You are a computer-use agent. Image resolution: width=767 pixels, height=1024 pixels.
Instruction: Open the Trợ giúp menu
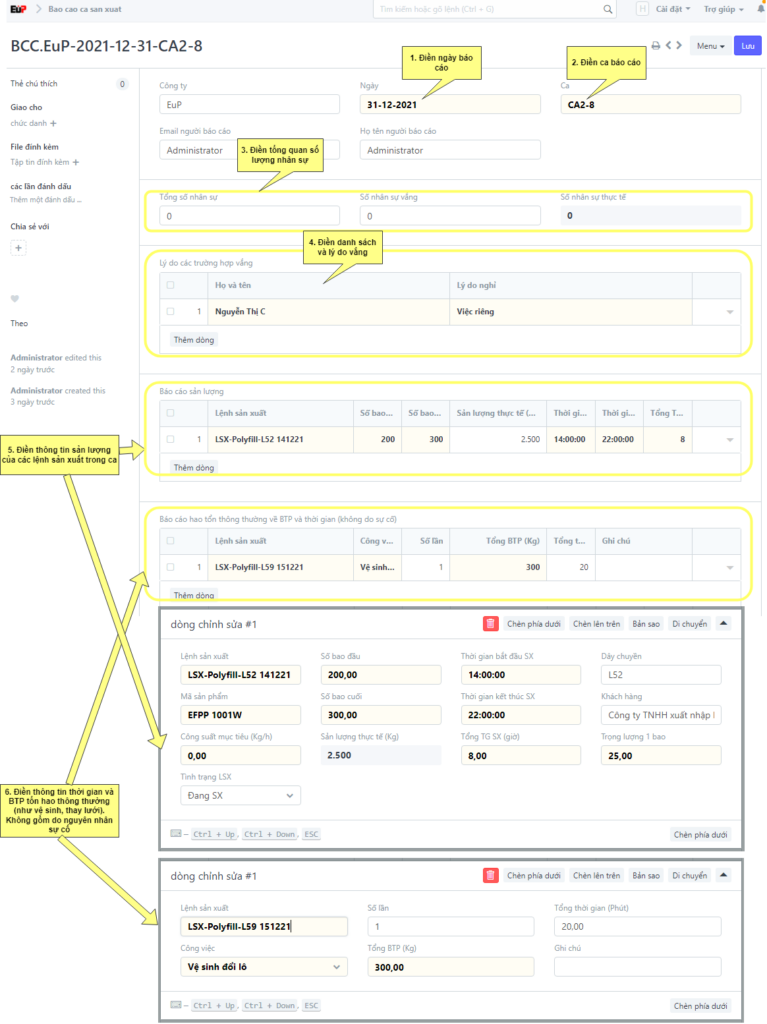[721, 9]
